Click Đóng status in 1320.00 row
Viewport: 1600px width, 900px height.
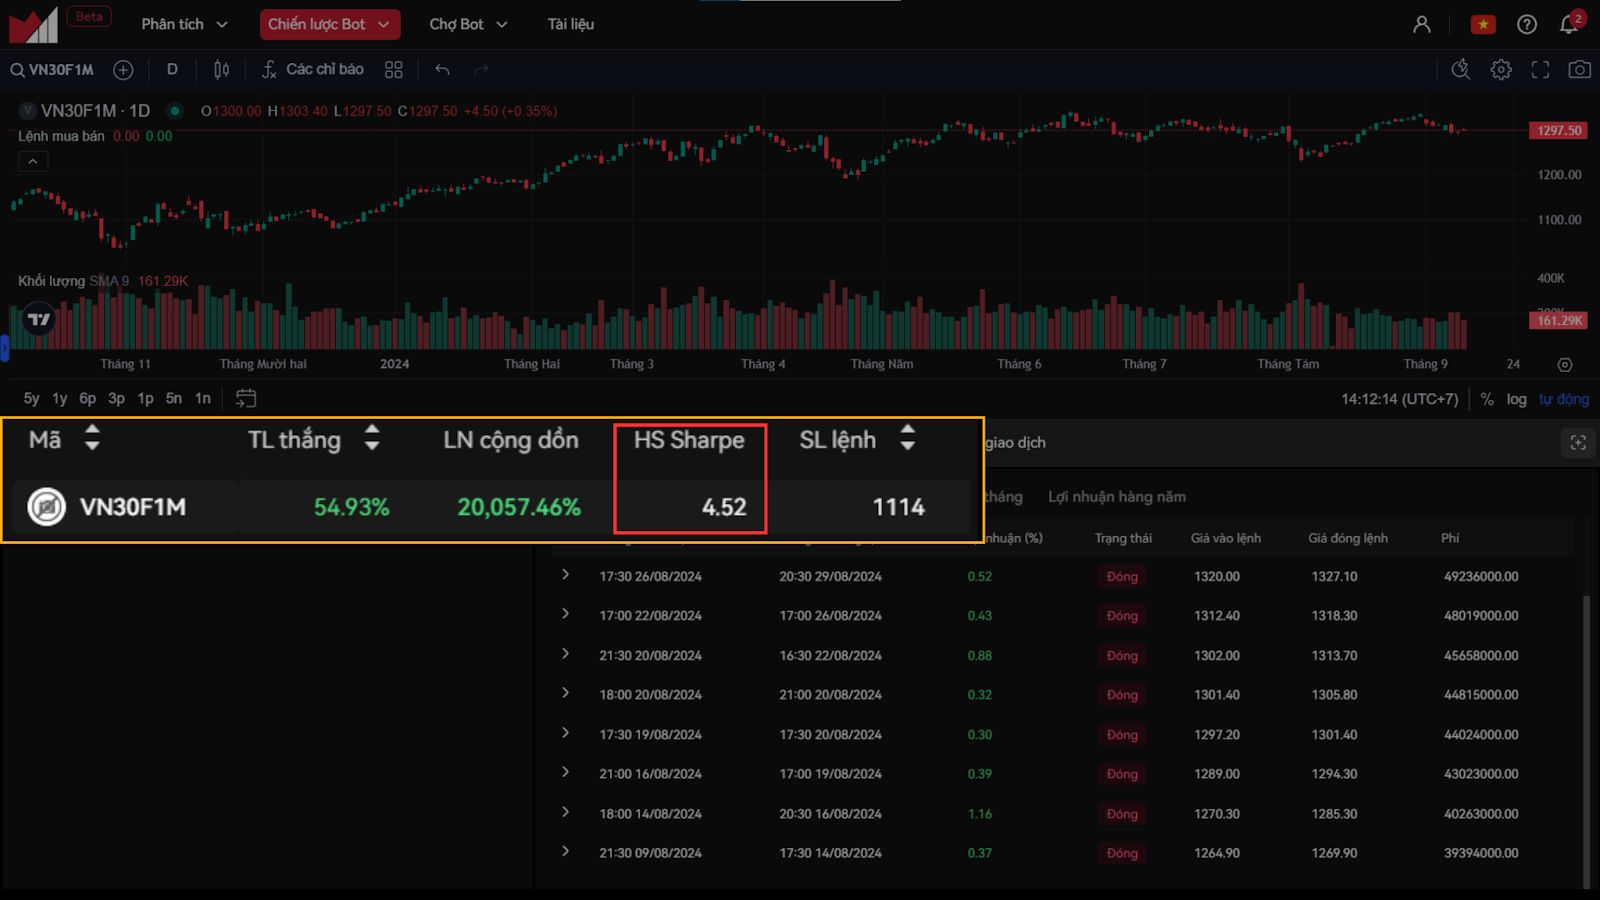point(1122,577)
